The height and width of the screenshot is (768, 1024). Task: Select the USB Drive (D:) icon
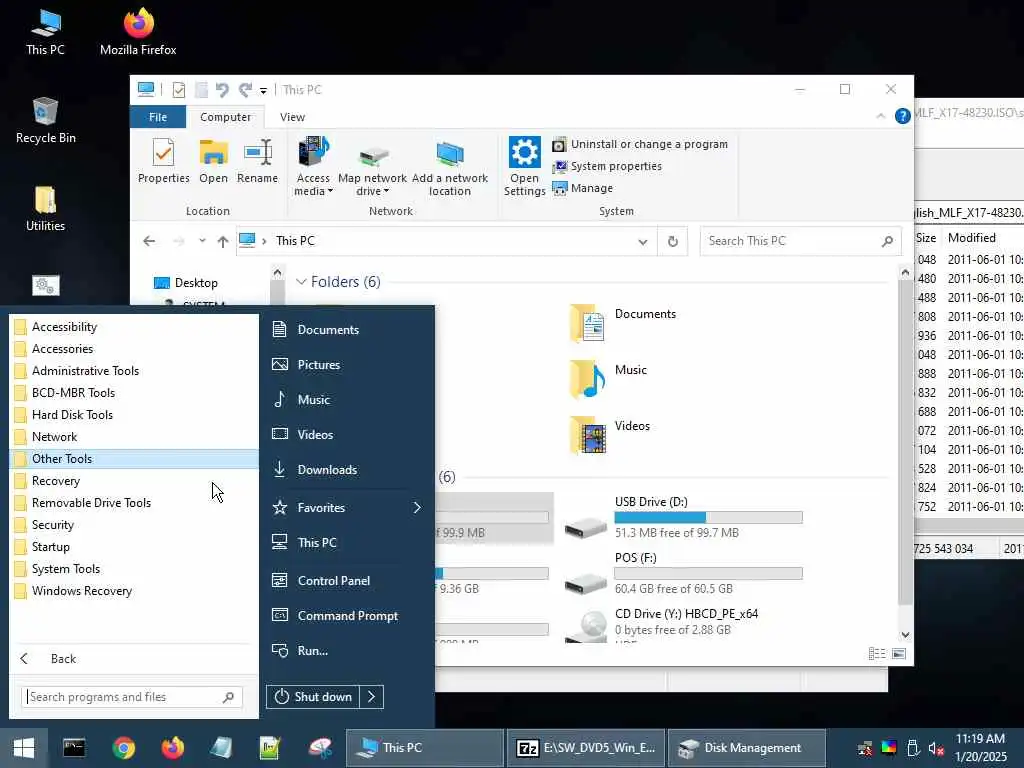pyautogui.click(x=586, y=526)
